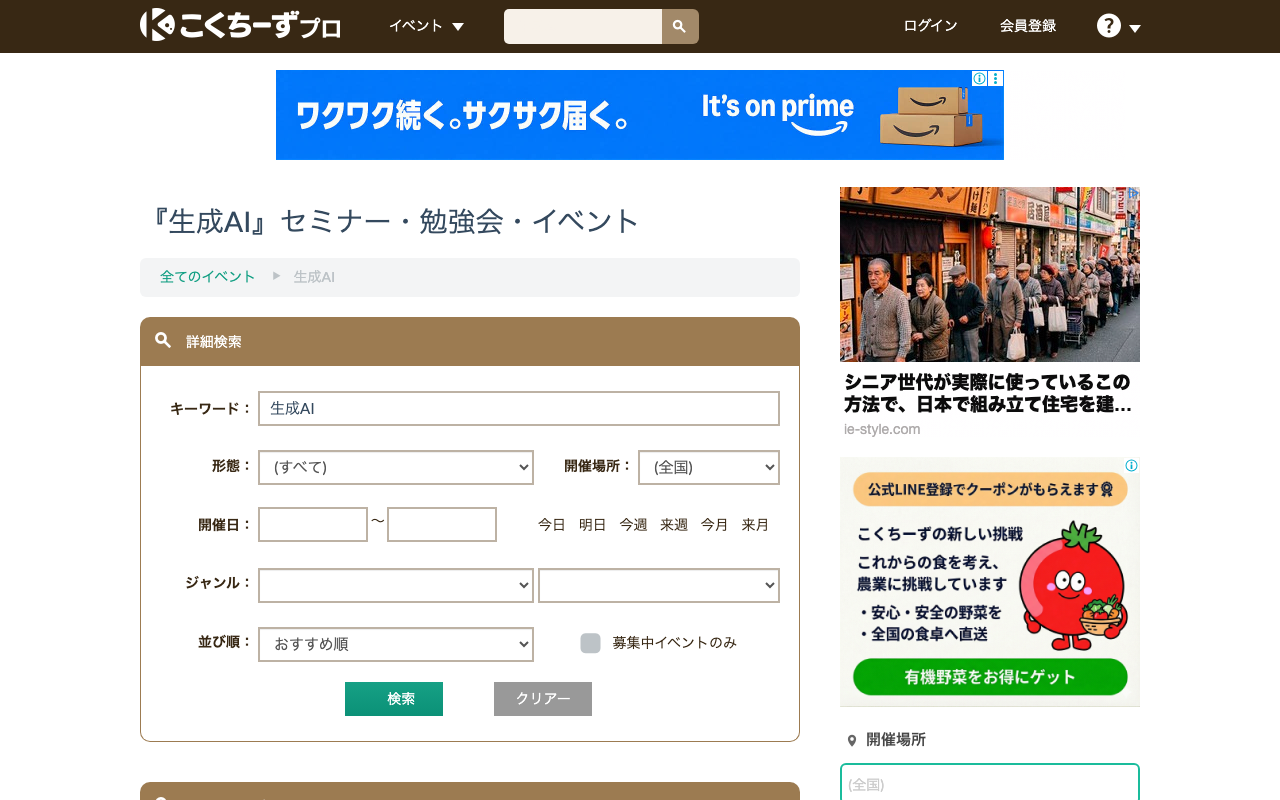The width and height of the screenshot is (1280, 800).
Task: Click the senior crowd street photo ad
Action: click(x=990, y=274)
